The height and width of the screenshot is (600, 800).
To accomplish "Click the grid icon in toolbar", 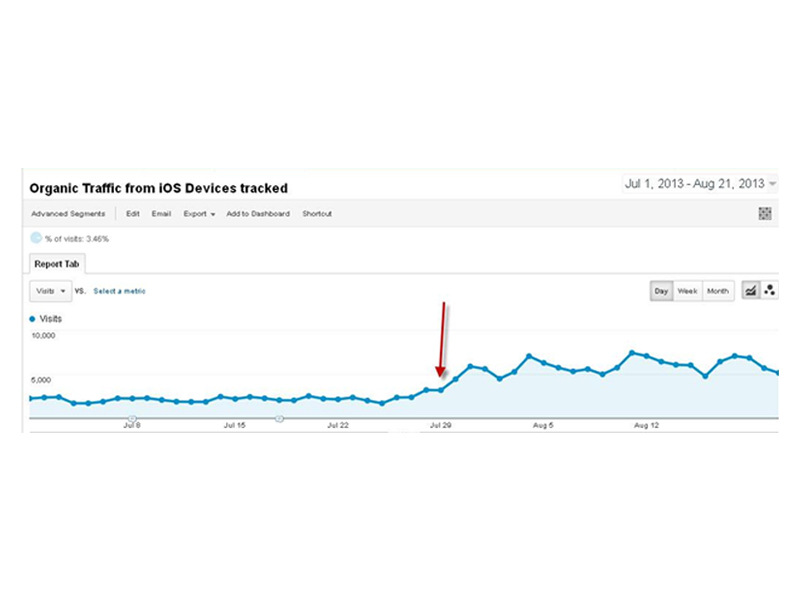I will (x=766, y=214).
